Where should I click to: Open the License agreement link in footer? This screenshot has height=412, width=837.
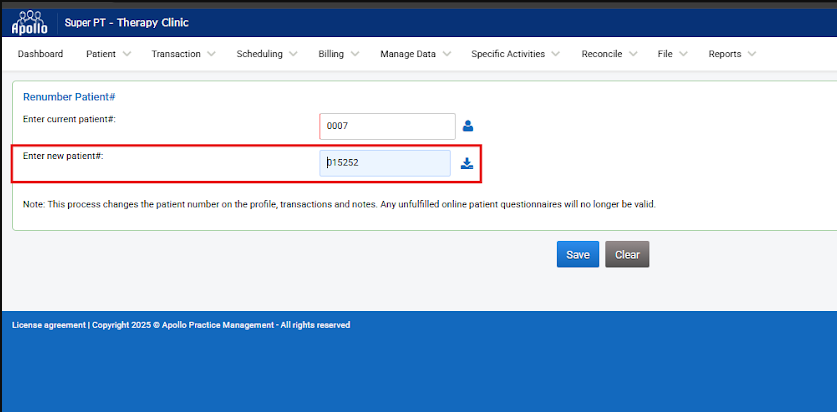(x=49, y=325)
